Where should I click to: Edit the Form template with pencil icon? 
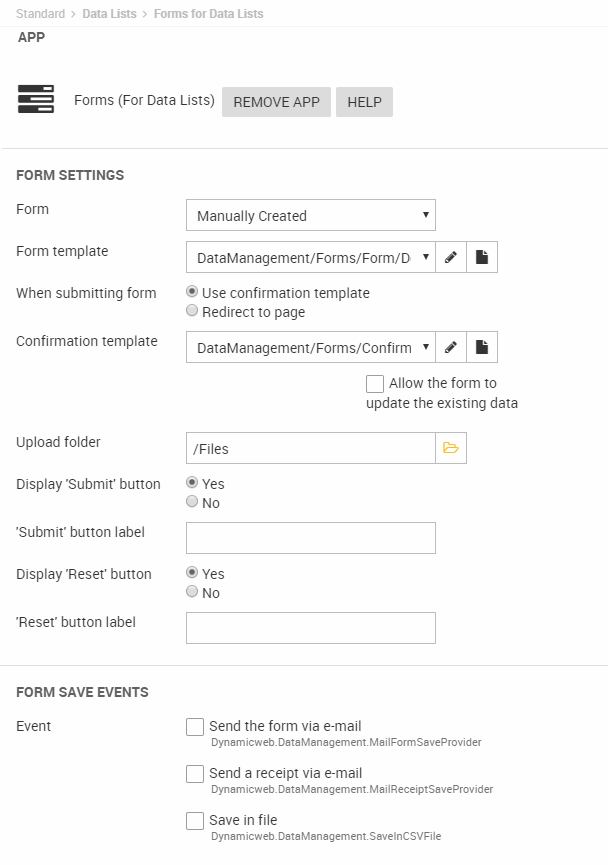pyautogui.click(x=451, y=258)
